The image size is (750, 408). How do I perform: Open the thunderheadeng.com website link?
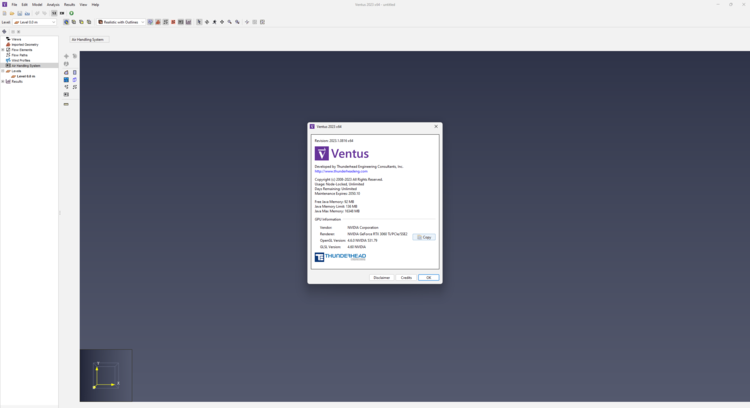click(342, 171)
